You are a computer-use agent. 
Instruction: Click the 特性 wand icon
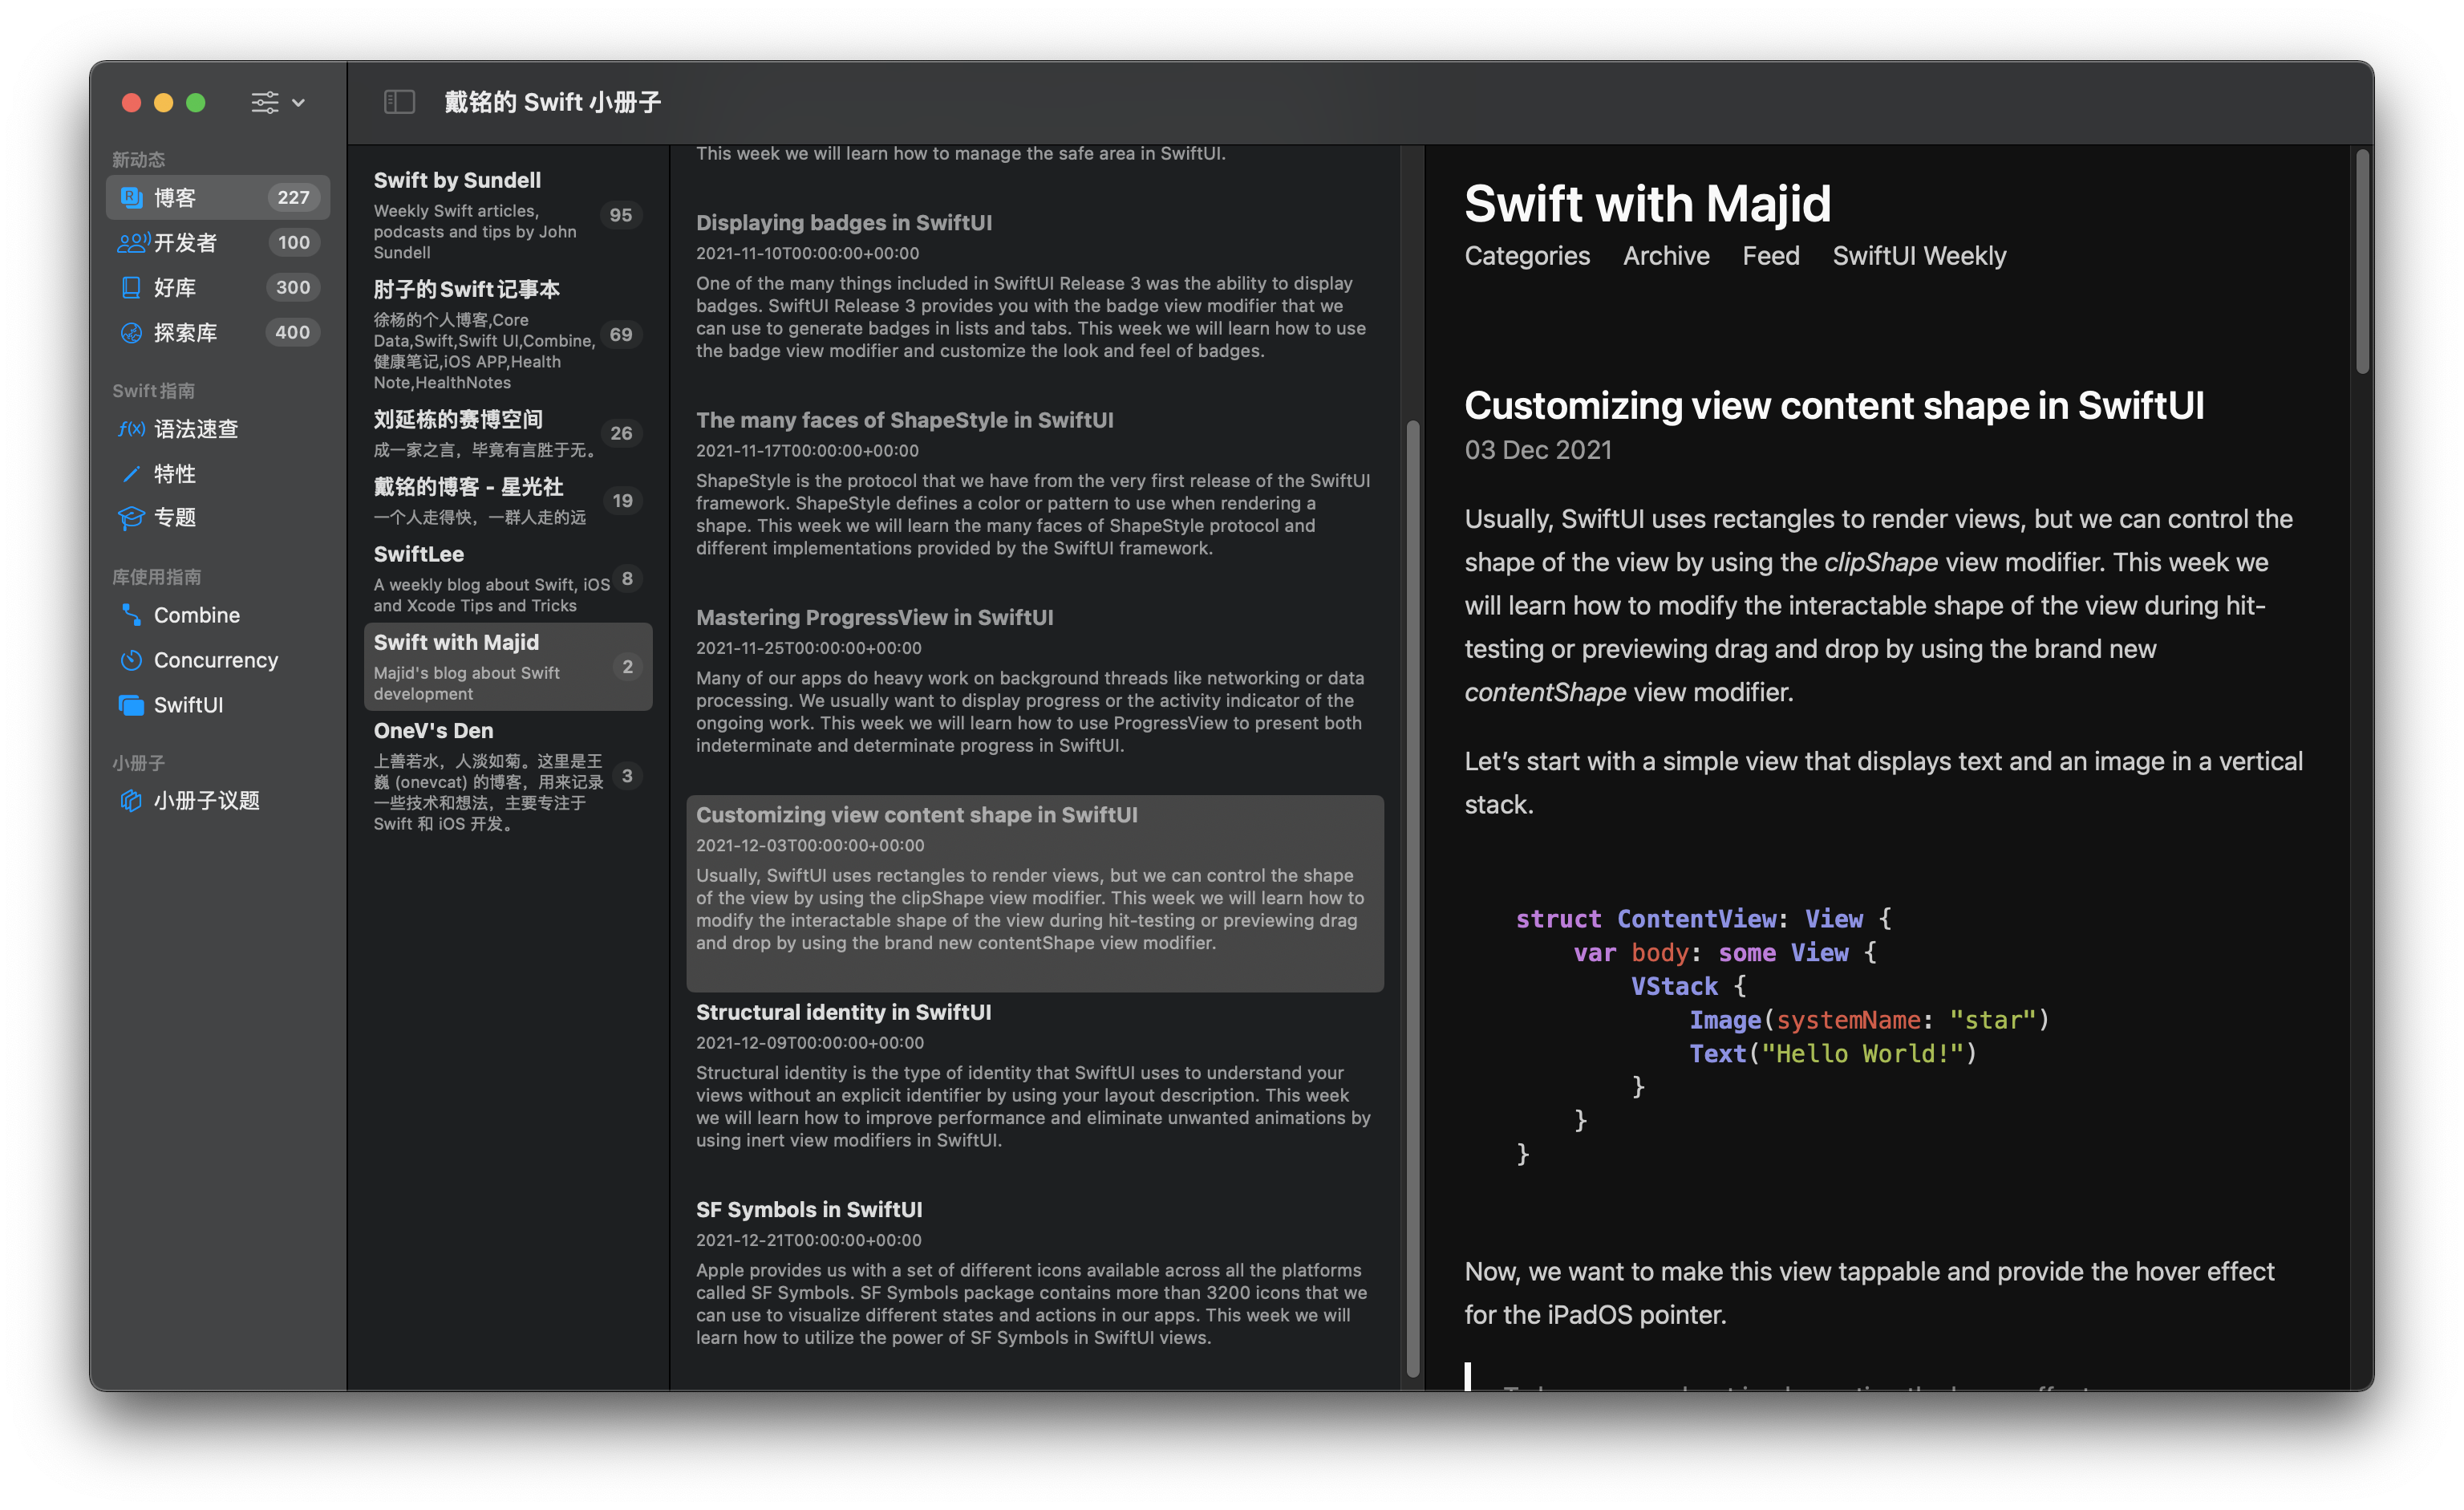[131, 473]
